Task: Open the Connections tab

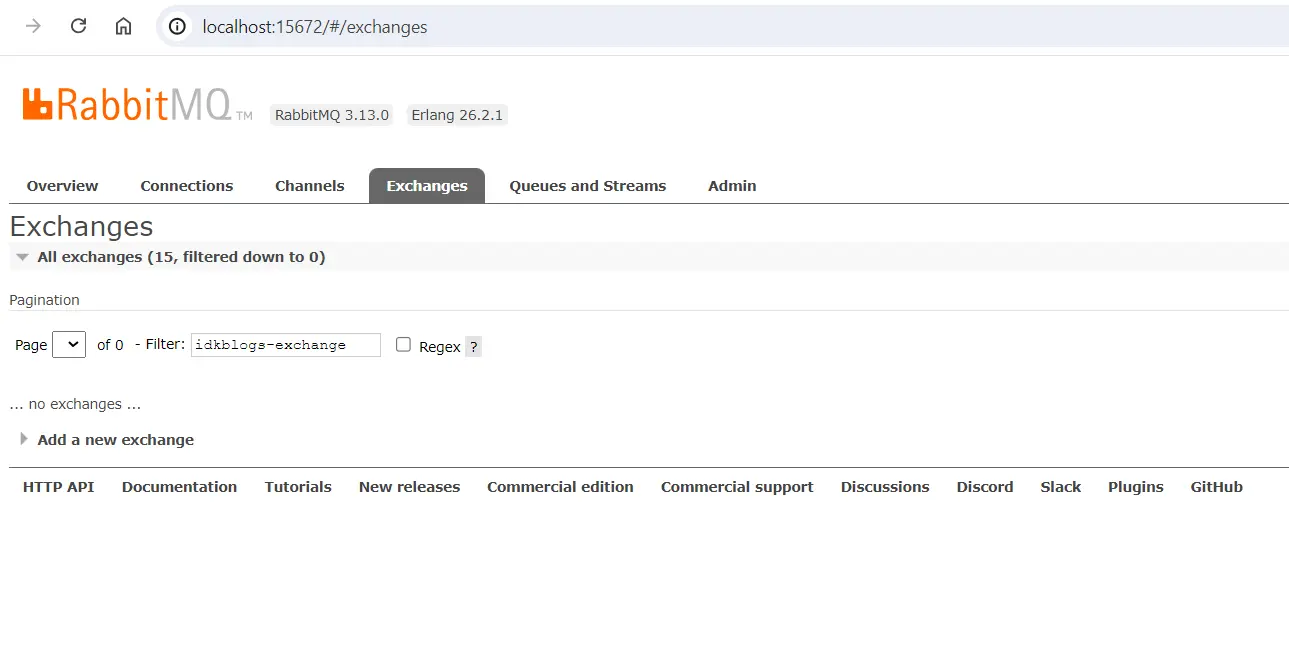Action: tap(187, 186)
